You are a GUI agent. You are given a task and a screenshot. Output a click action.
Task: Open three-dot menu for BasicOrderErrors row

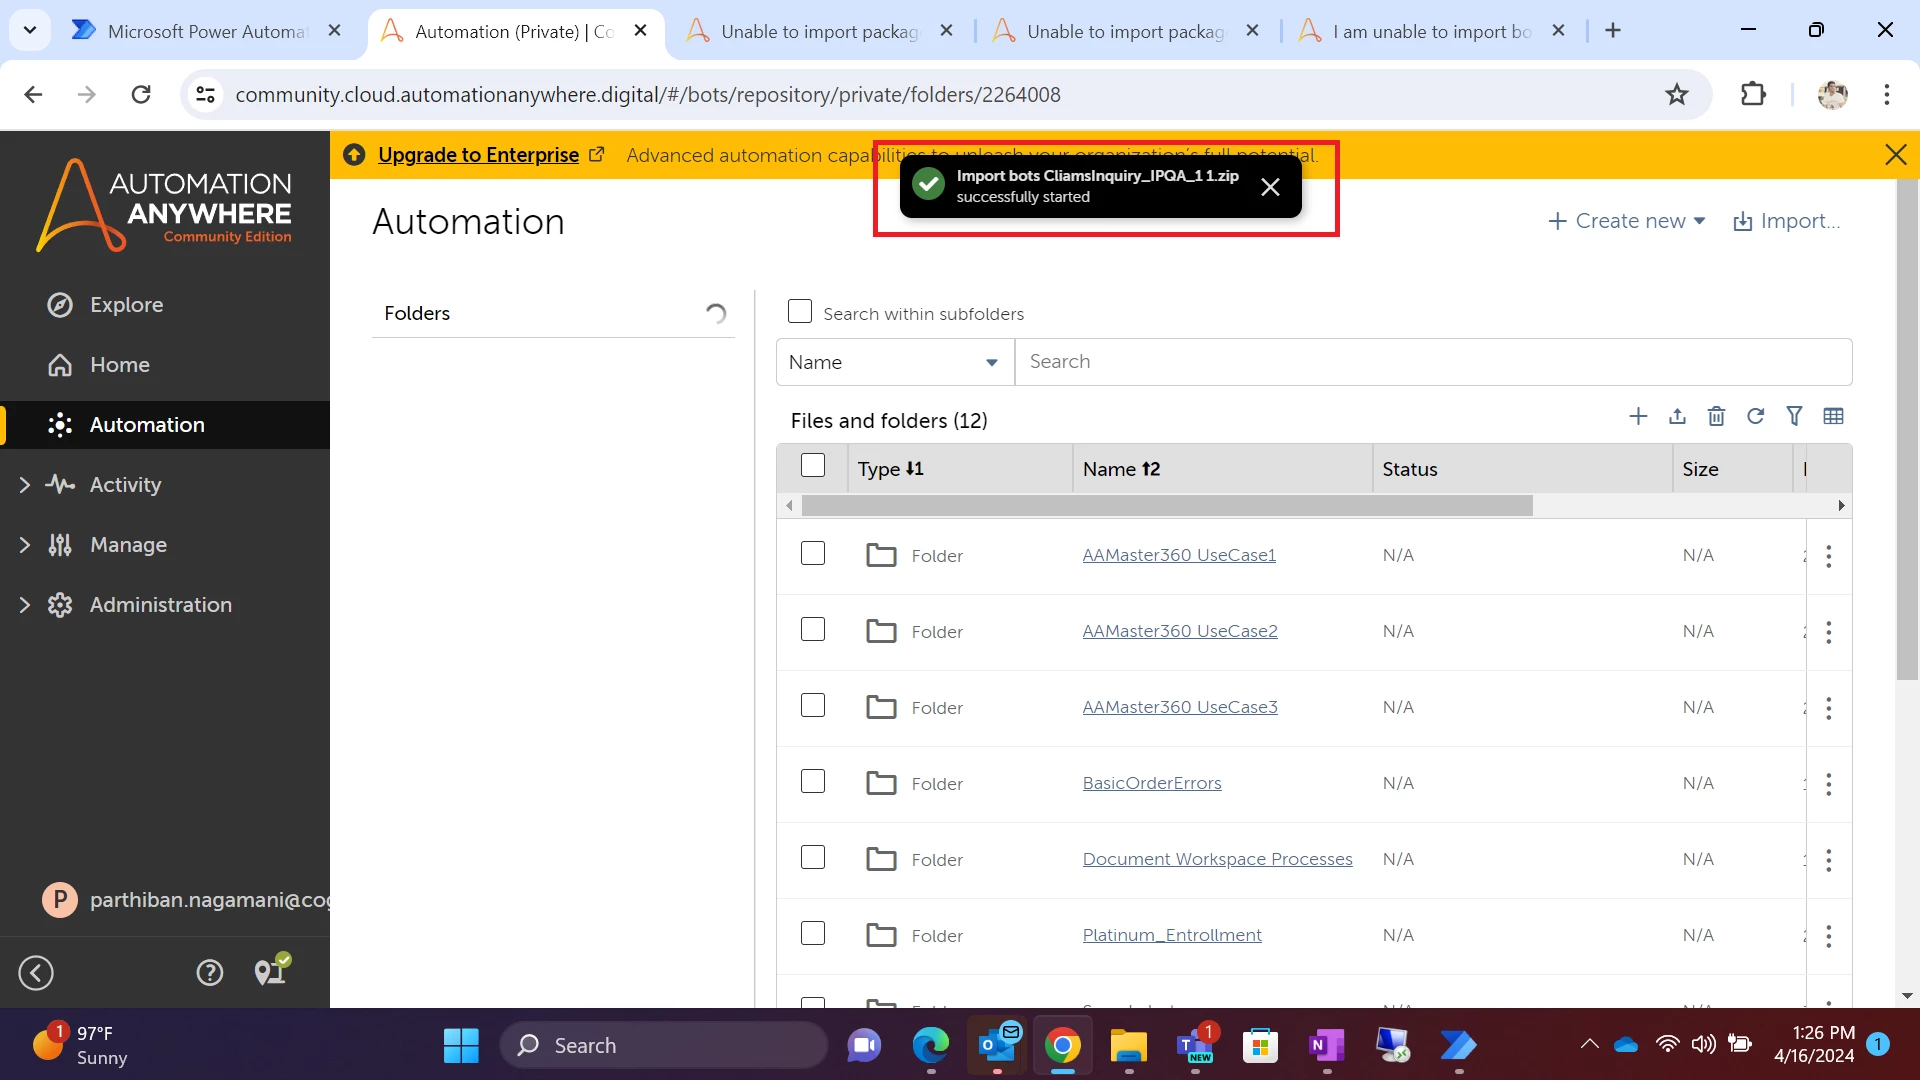click(1828, 784)
